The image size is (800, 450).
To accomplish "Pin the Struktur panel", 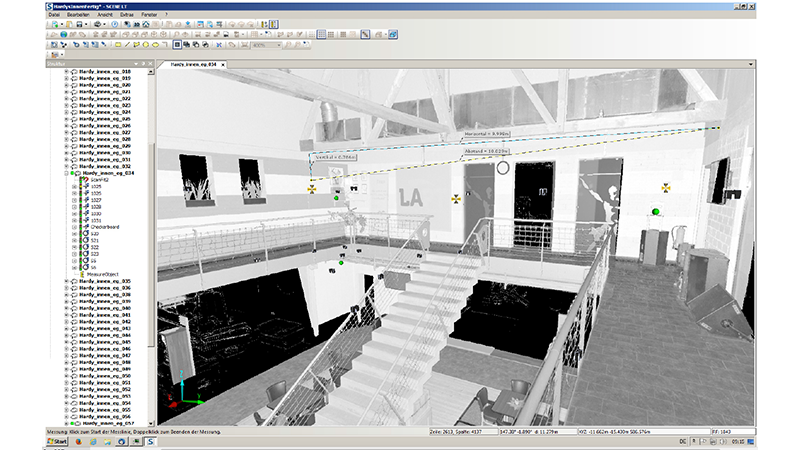I will coord(143,64).
